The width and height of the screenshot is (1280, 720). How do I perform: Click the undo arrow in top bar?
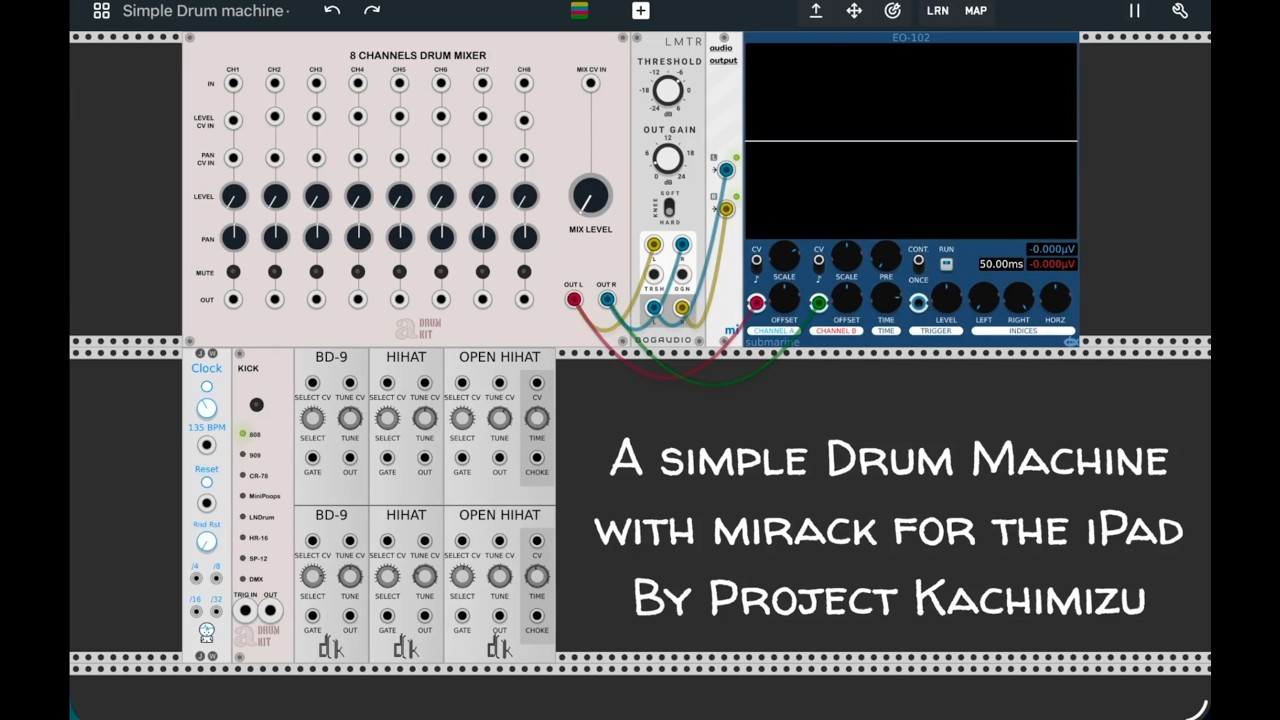332,11
